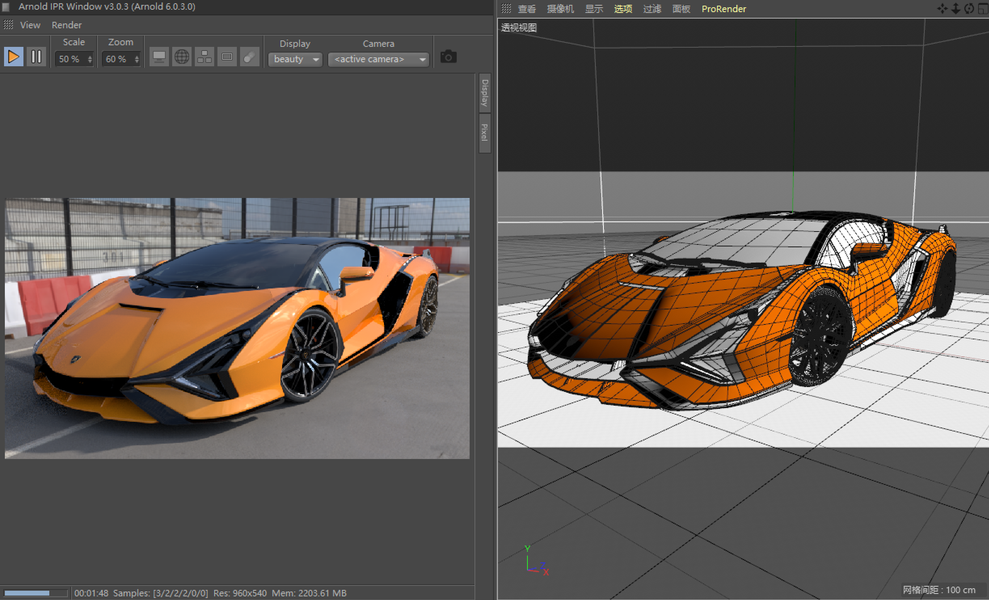Take a snapshot with the camera icon
Screen dimensions: 989x600
point(448,57)
